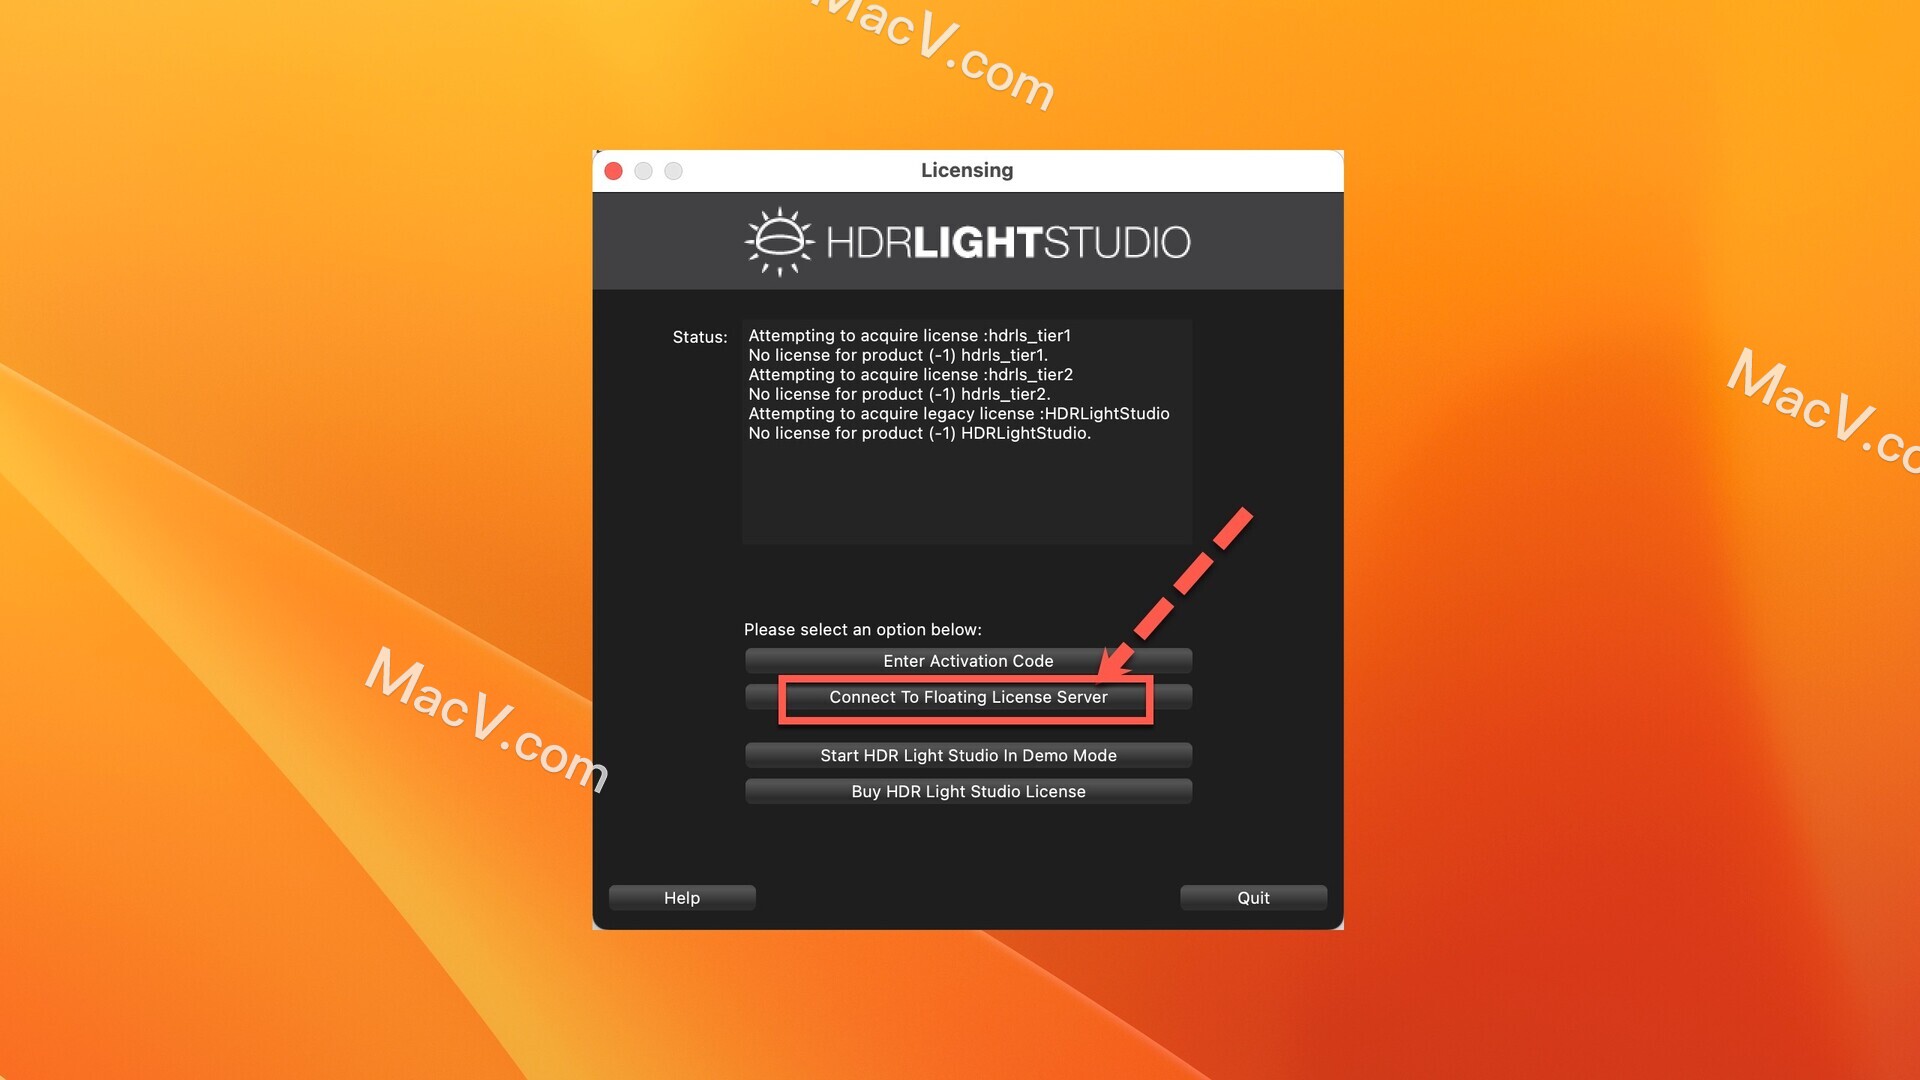The image size is (1920, 1080).
Task: Click the sun/rays icon in header
Action: click(781, 240)
